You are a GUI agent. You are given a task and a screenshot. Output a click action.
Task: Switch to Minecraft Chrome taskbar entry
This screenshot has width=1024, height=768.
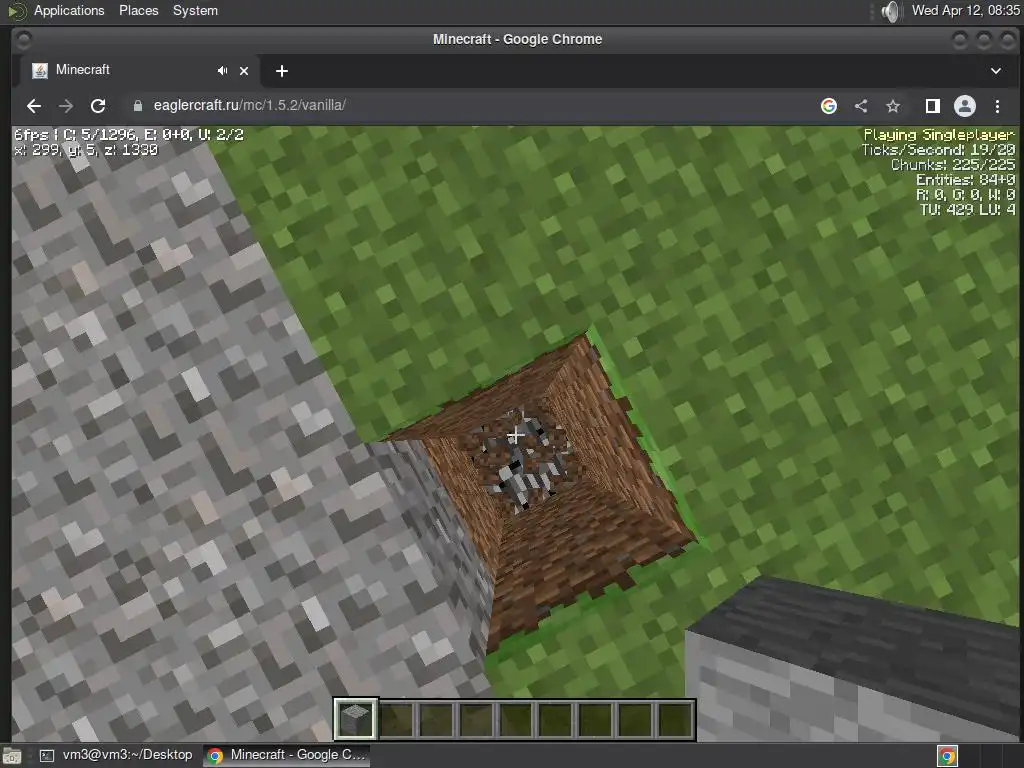pyautogui.click(x=286, y=755)
